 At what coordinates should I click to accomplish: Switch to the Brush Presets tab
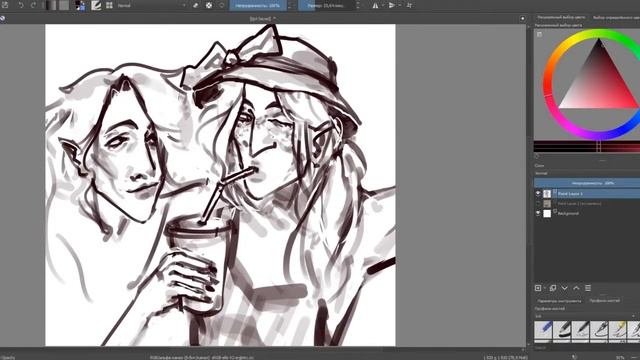coord(604,300)
